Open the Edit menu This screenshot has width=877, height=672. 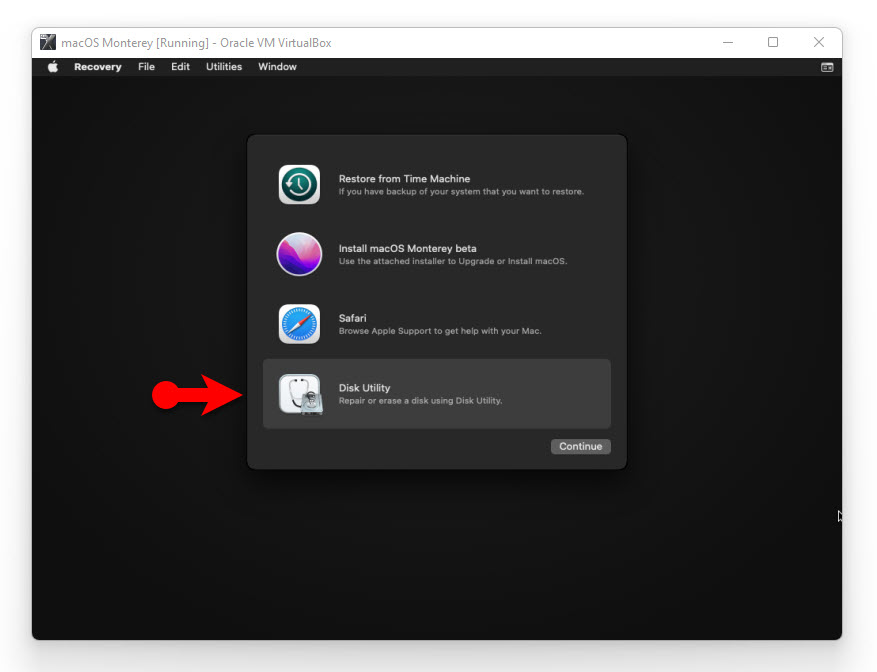point(180,67)
